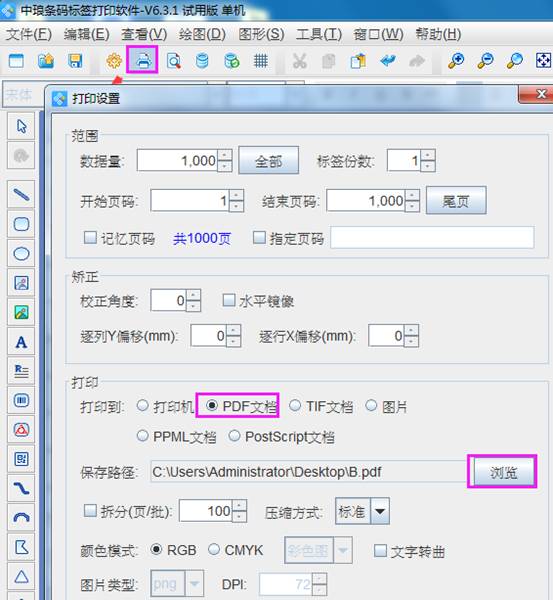Select the ellipse drawing tool

point(21,253)
